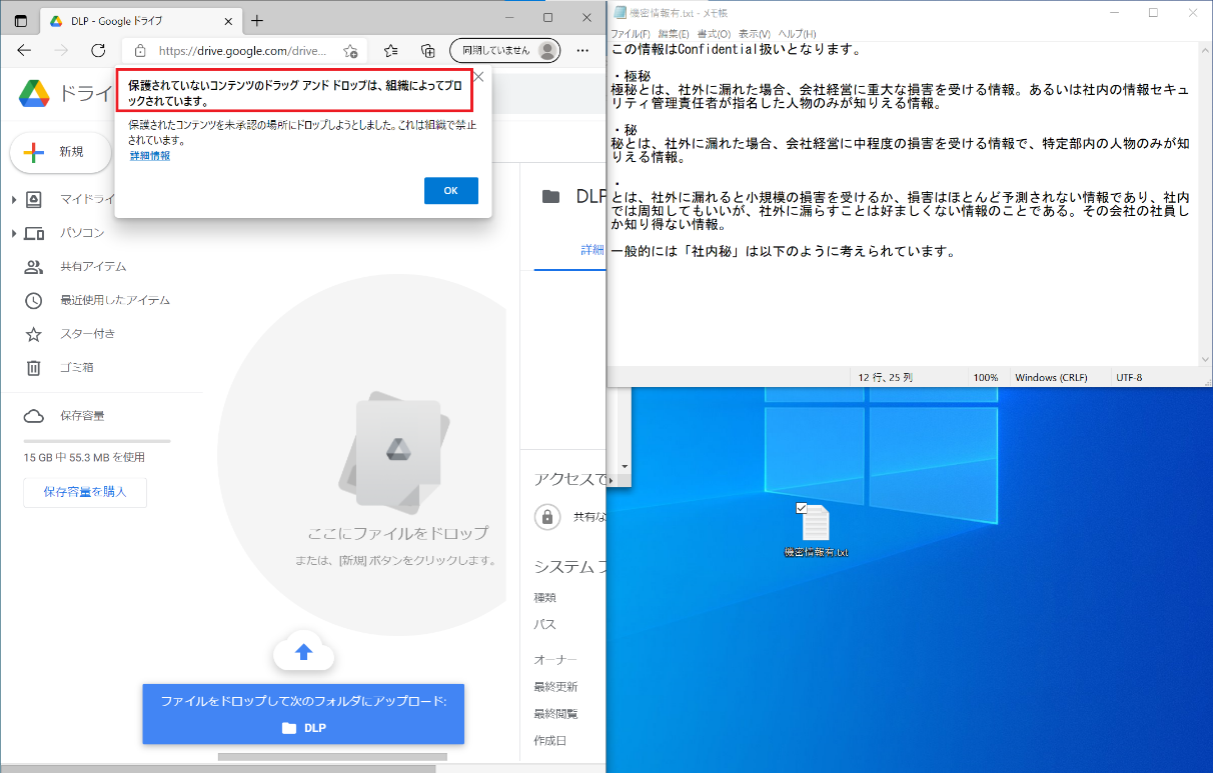Click the Google Drive logo
Screen dimensions: 1216x776
coord(34,93)
